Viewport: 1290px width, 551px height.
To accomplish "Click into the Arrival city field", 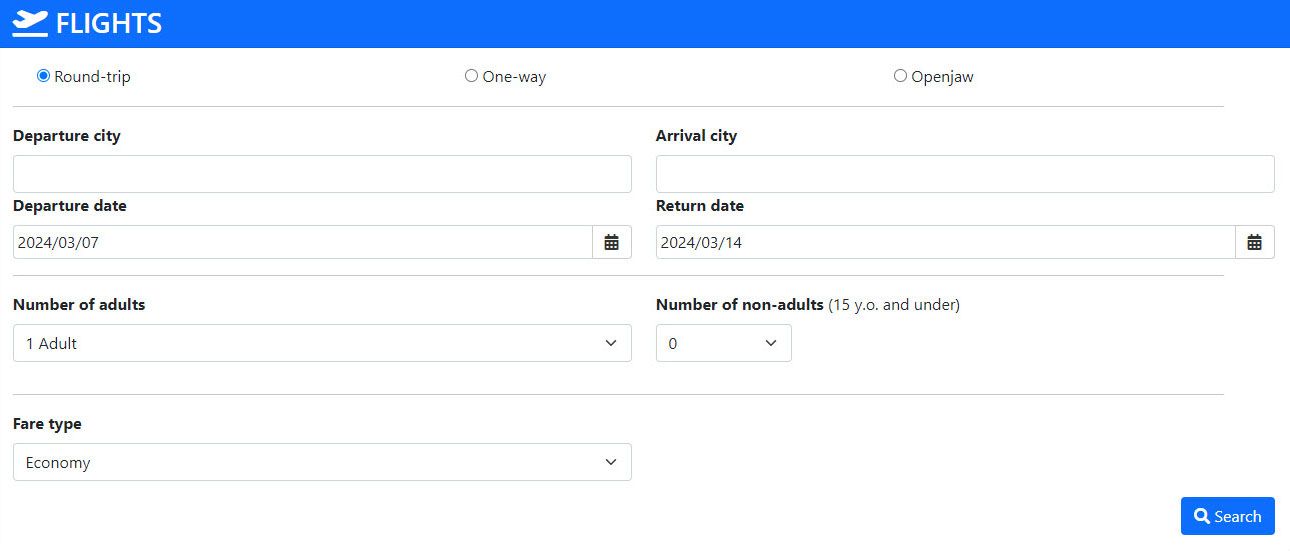I will pos(965,174).
